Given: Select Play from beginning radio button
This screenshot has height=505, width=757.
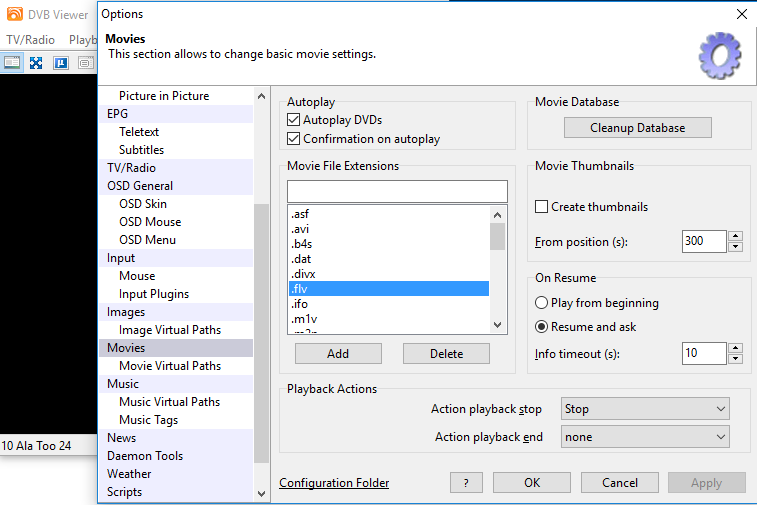Looking at the screenshot, I should pos(541,303).
